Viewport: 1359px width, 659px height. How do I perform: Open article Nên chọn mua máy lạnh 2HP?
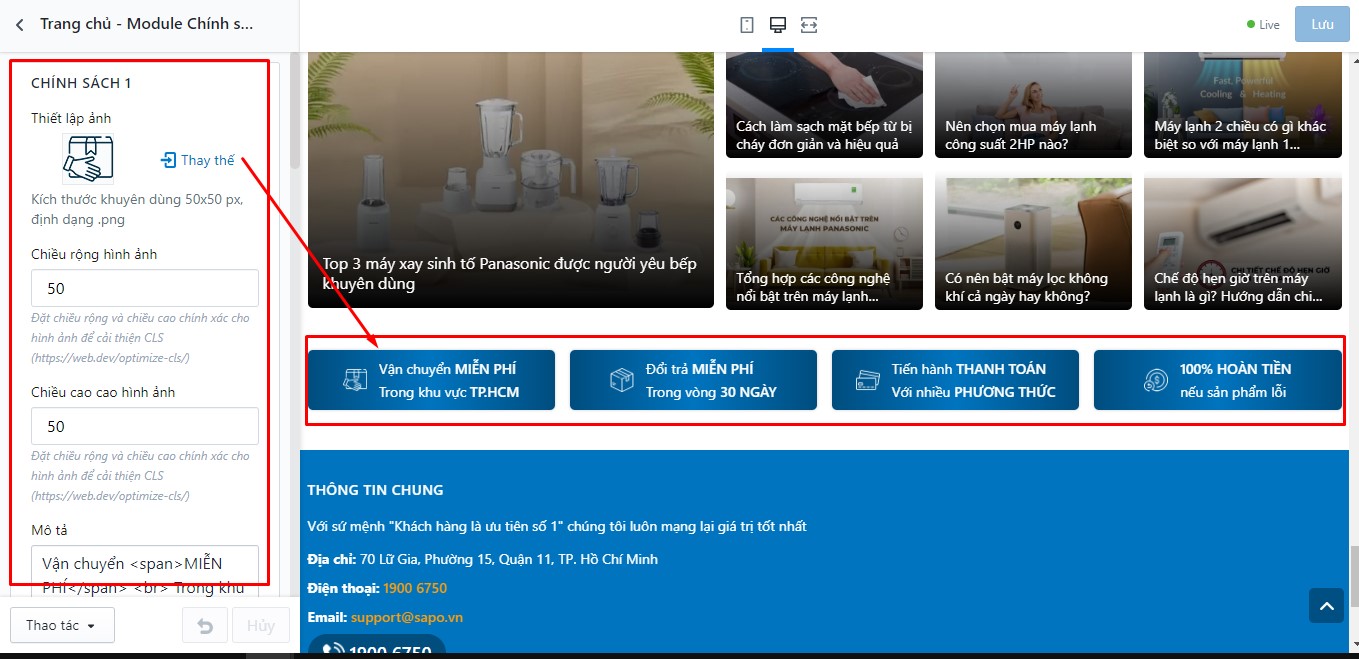(1033, 105)
